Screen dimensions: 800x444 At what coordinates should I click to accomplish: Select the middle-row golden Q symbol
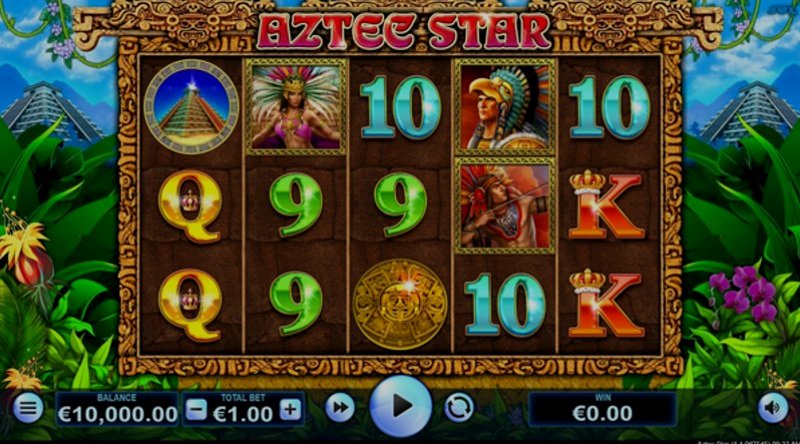point(190,206)
